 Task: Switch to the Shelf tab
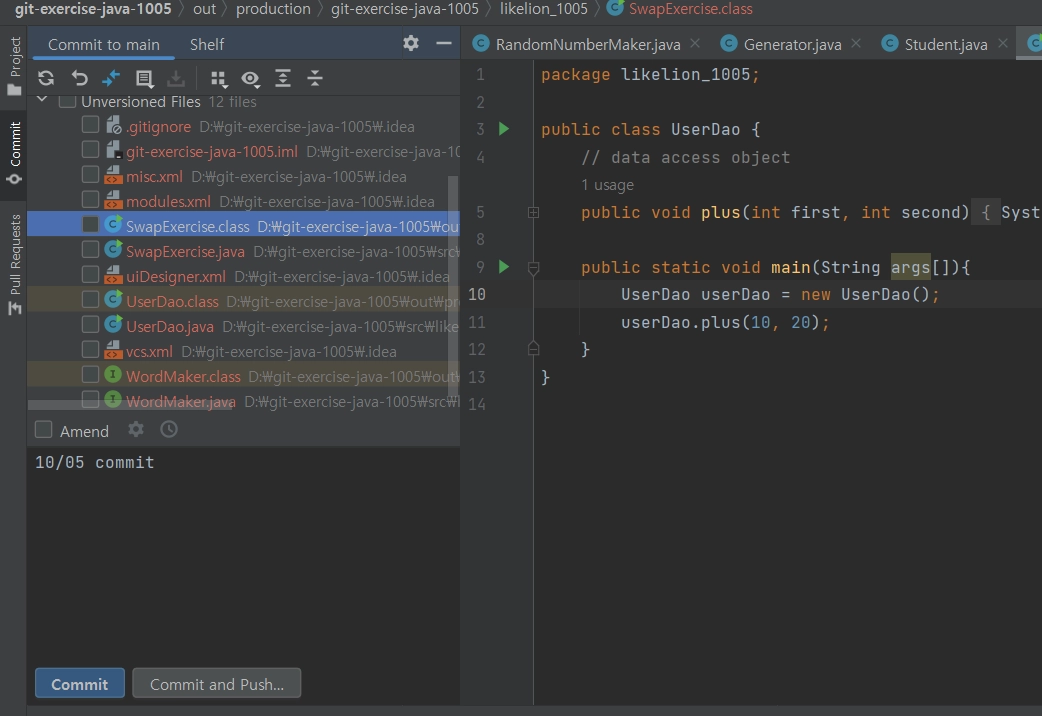(207, 44)
